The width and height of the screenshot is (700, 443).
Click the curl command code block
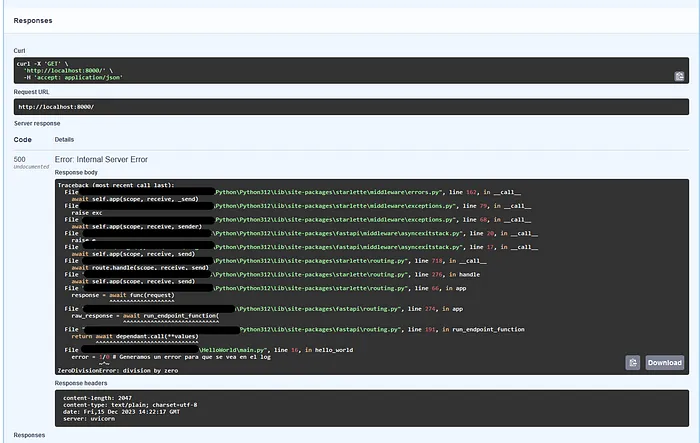[351, 71]
